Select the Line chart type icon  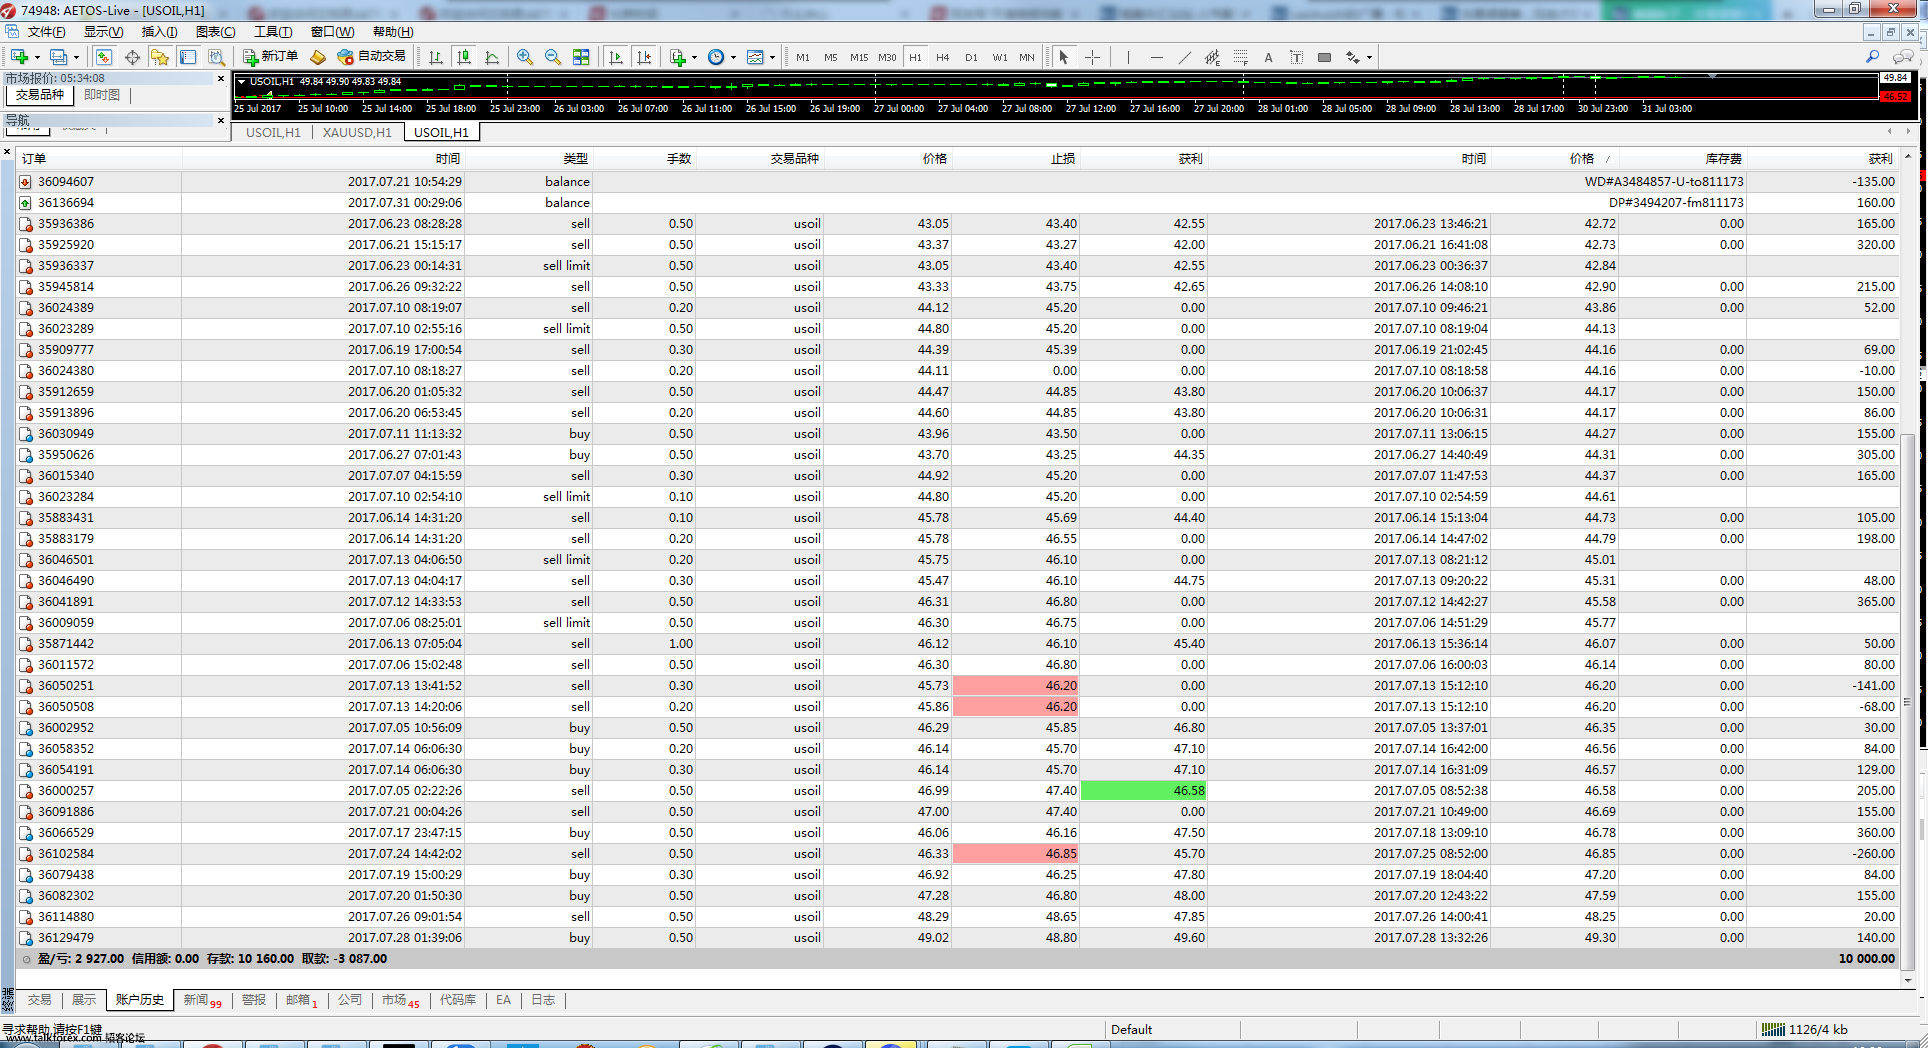coord(492,57)
